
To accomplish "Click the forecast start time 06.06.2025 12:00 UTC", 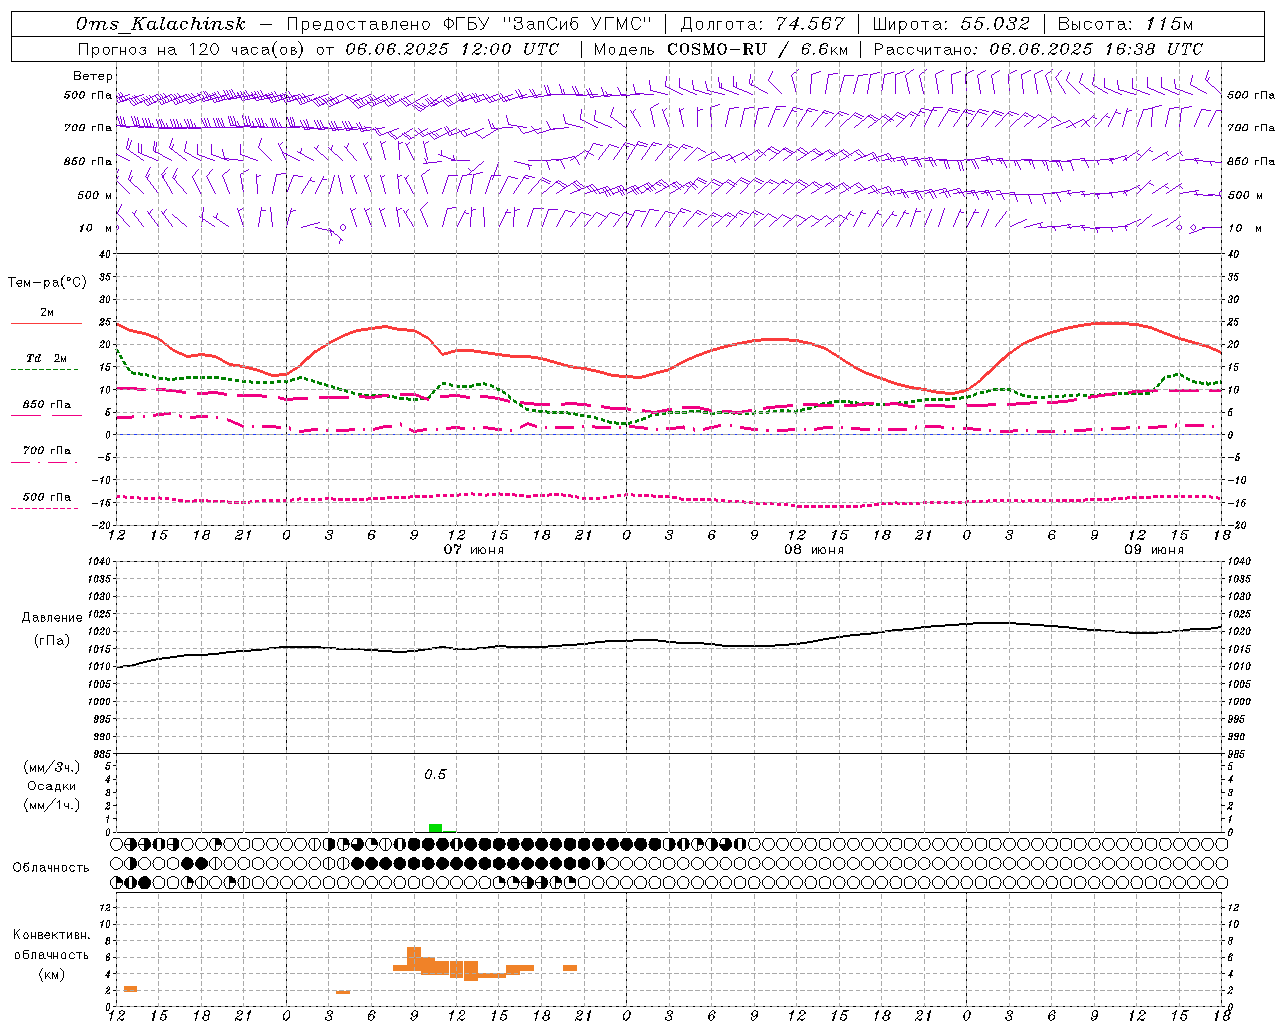I will click(452, 49).
